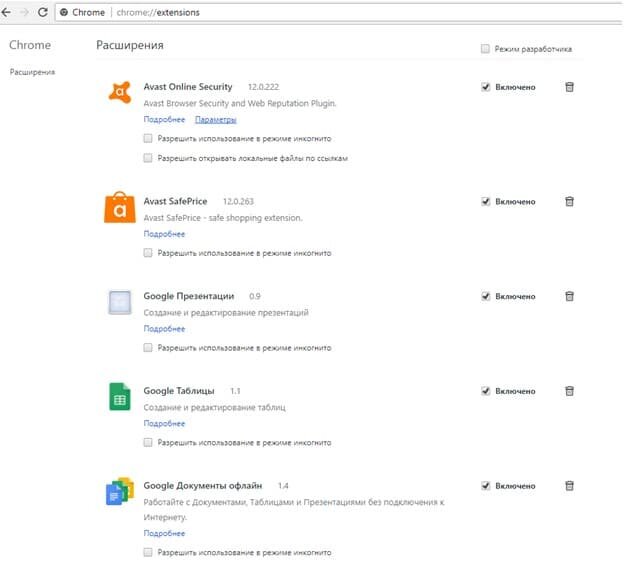Viewport: 624px width, 563px height.
Task: Allow Google Презентации in incognito mode
Action: coord(148,347)
